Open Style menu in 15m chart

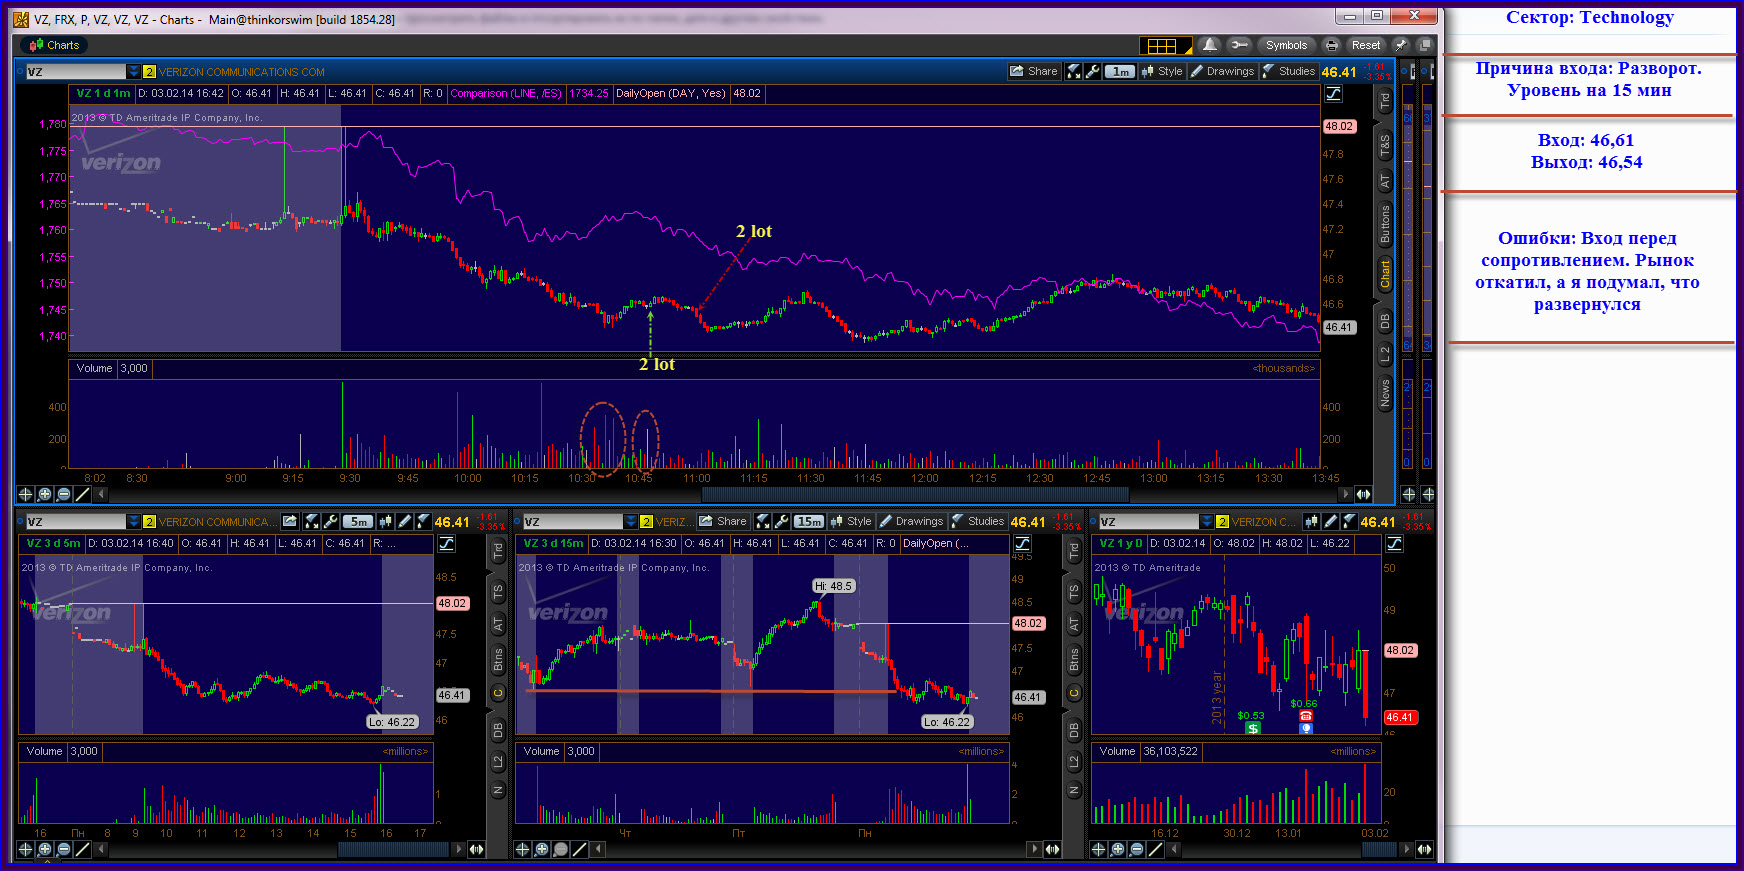[851, 521]
